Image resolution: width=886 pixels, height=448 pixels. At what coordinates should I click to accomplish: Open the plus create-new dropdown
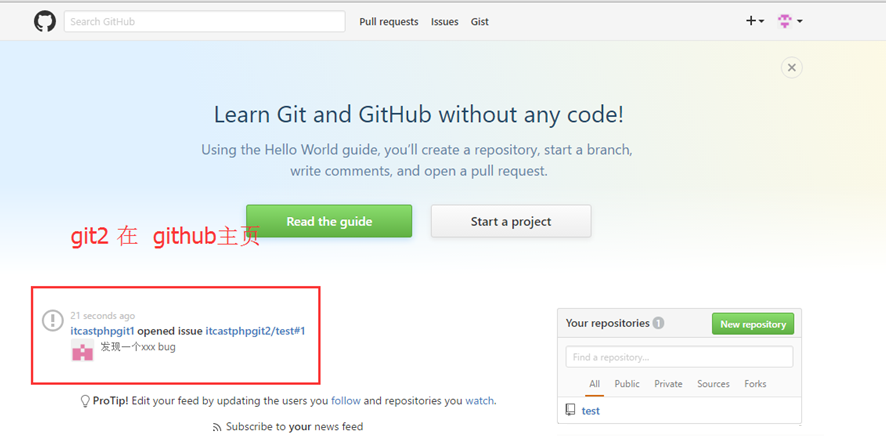coord(755,21)
